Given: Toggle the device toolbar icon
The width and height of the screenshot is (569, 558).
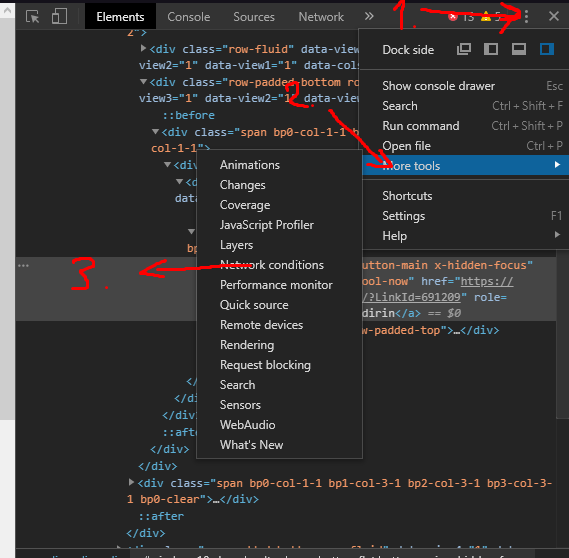Looking at the screenshot, I should coord(60,17).
